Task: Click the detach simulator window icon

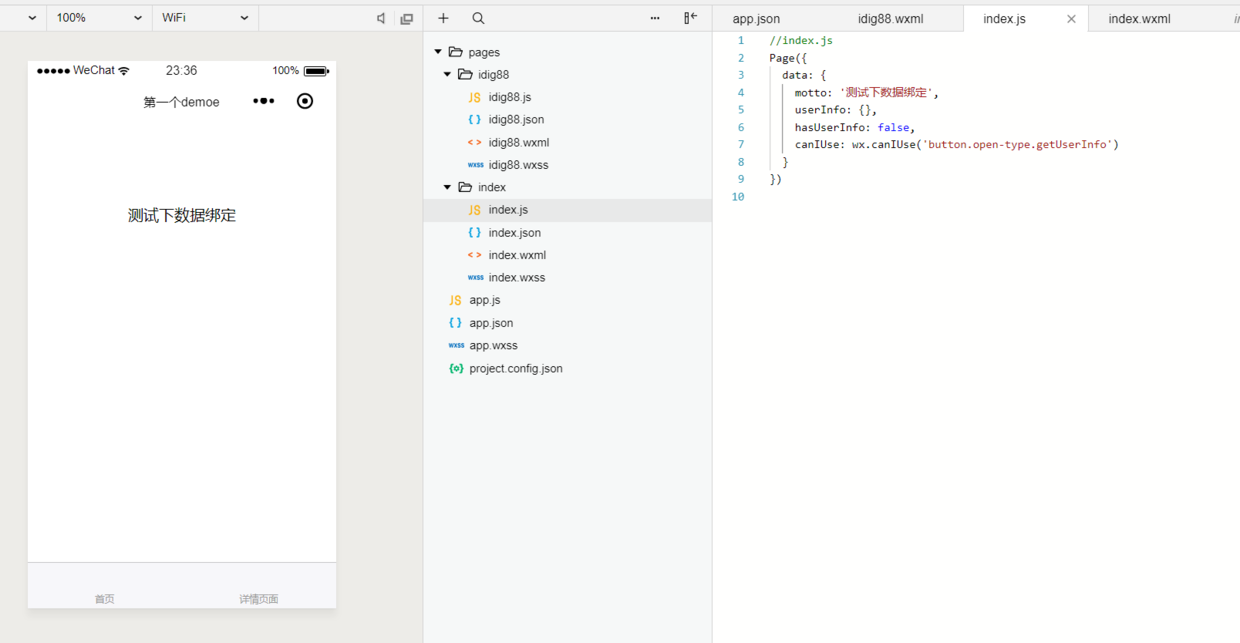Action: pos(406,18)
